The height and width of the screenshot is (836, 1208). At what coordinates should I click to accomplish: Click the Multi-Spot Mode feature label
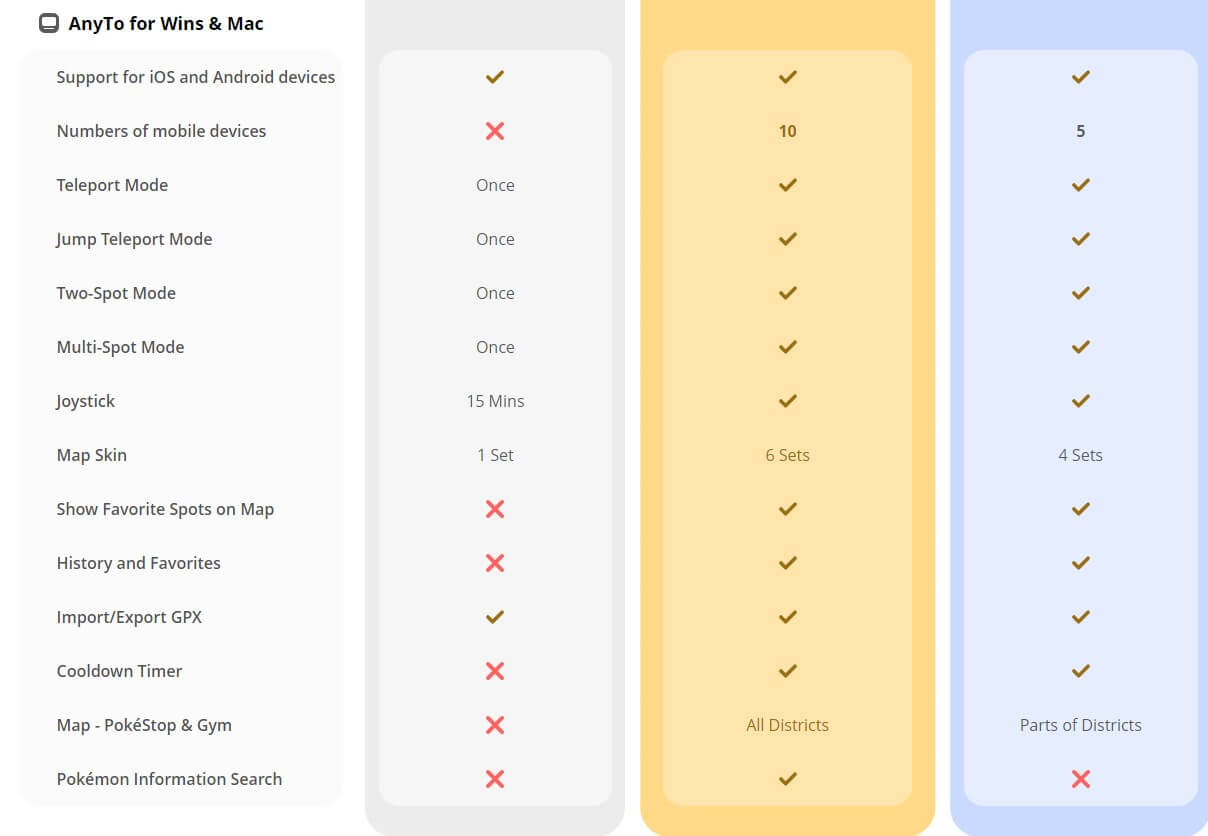tap(120, 347)
